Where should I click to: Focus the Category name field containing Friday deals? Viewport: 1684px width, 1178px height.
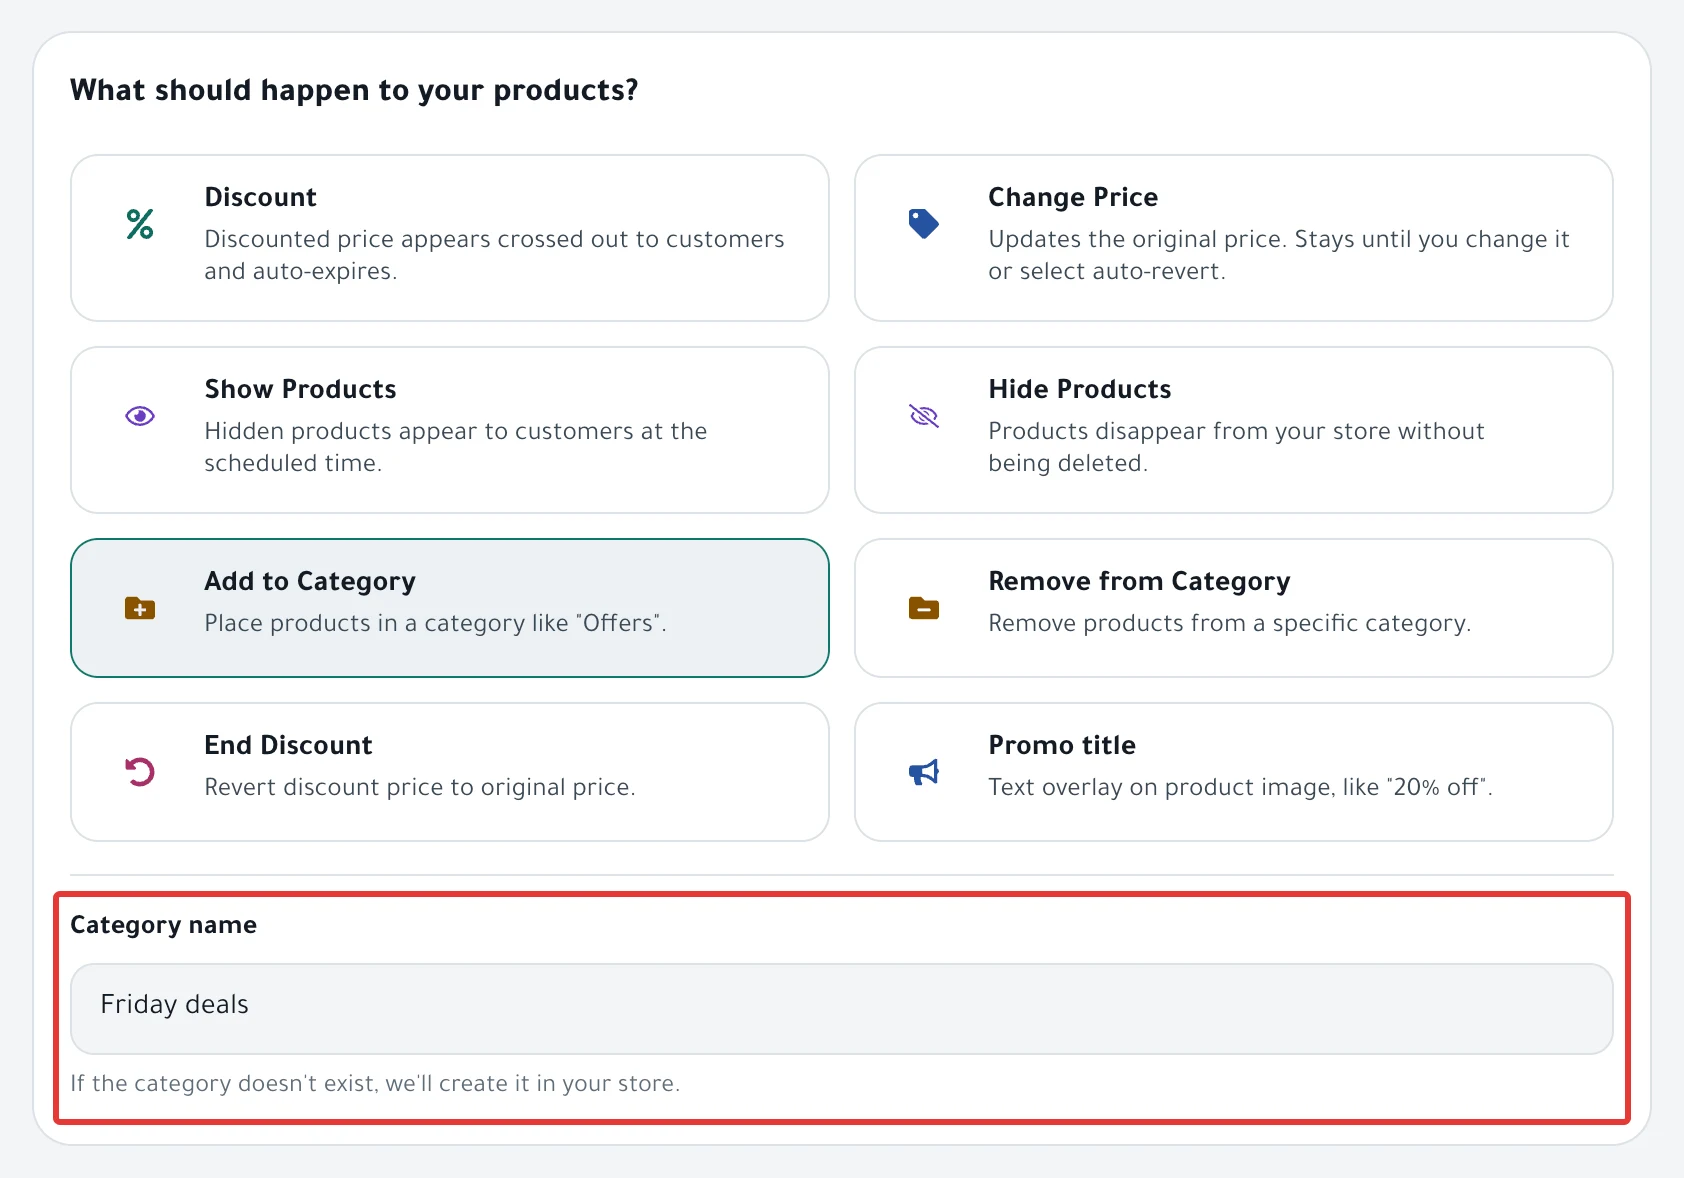click(x=842, y=1009)
